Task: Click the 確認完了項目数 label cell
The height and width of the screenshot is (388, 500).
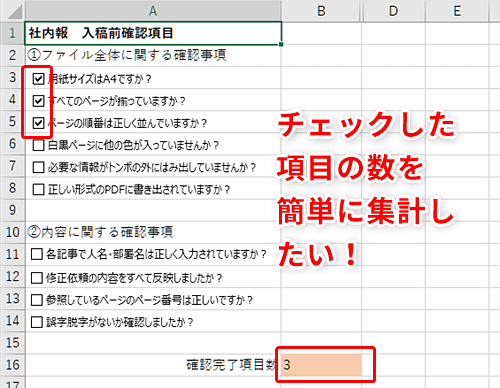Action: [153, 365]
